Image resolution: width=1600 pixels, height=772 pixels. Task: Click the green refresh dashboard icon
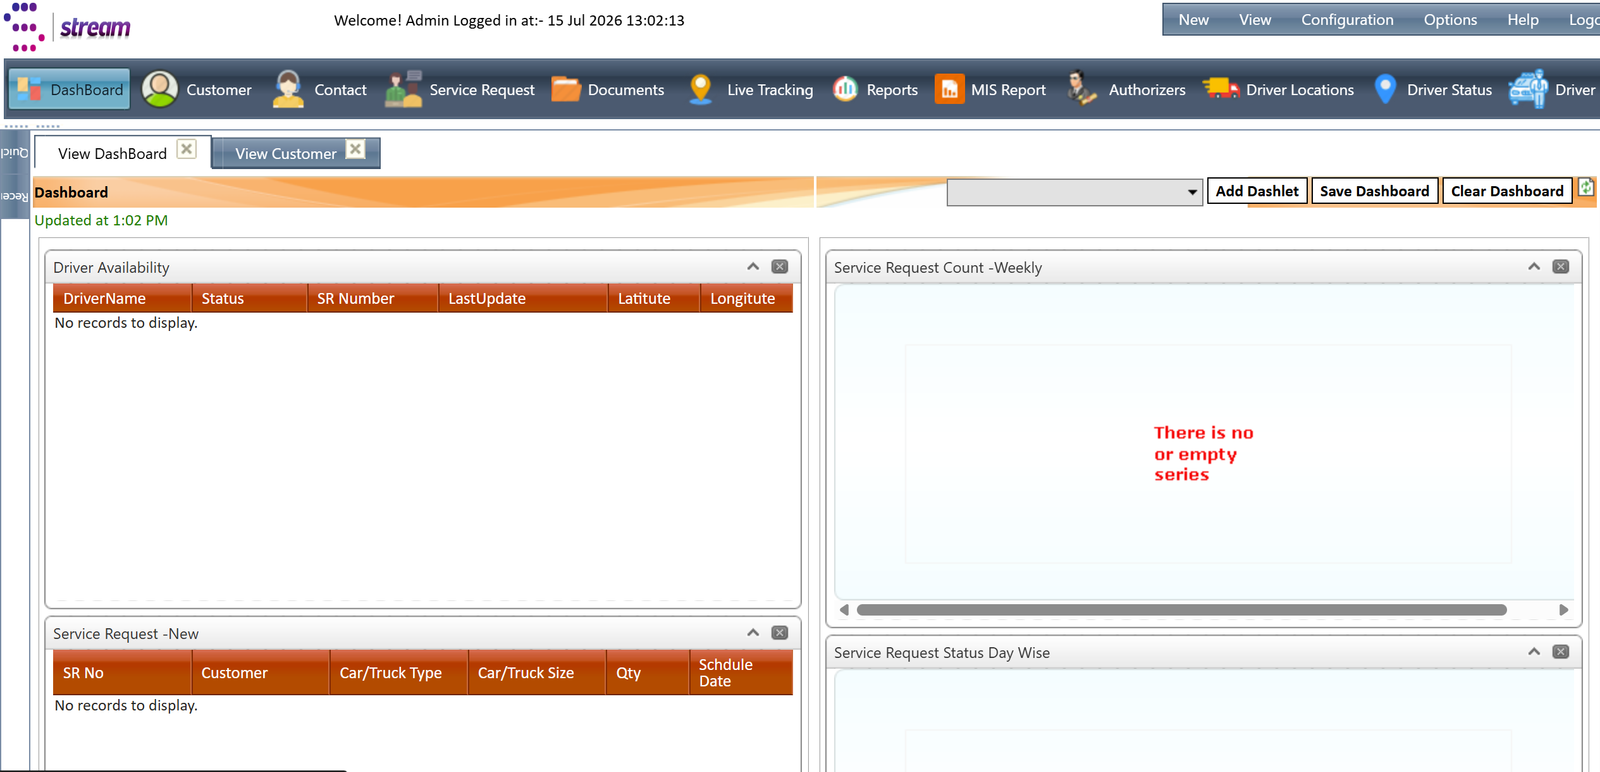[x=1587, y=188]
